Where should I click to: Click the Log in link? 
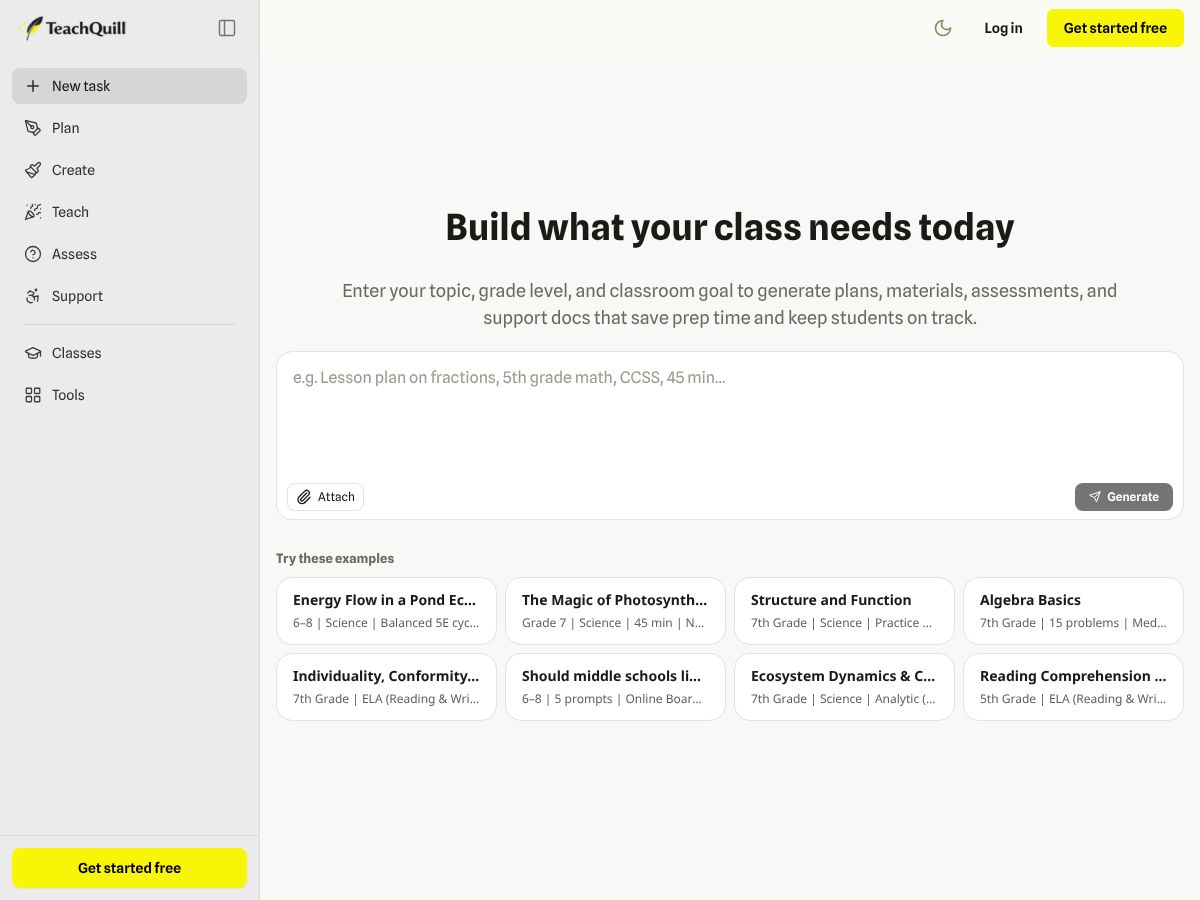(x=1003, y=28)
